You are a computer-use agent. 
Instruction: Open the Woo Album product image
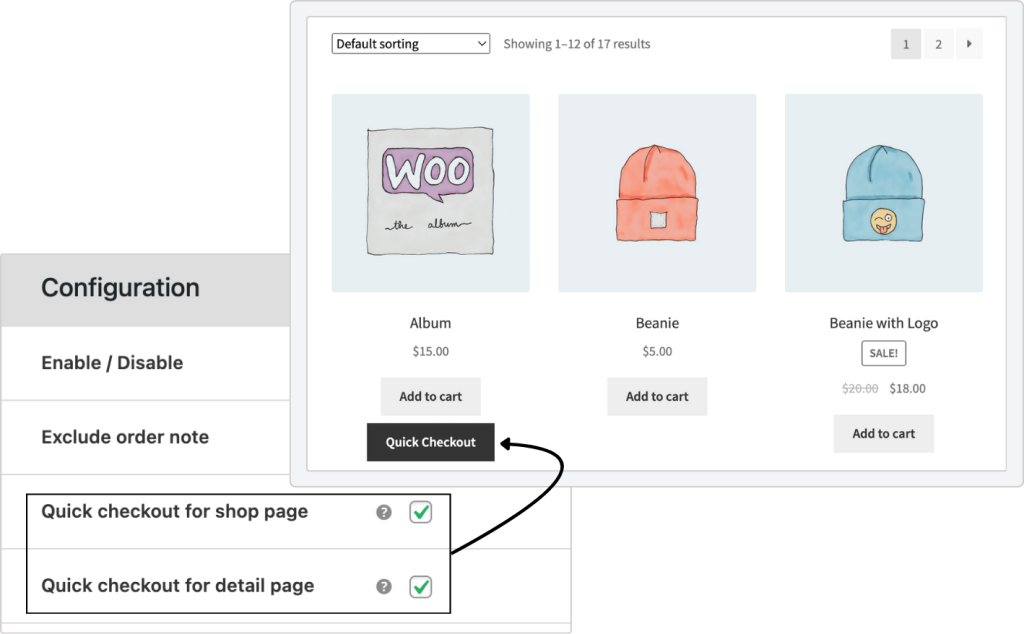(430, 193)
